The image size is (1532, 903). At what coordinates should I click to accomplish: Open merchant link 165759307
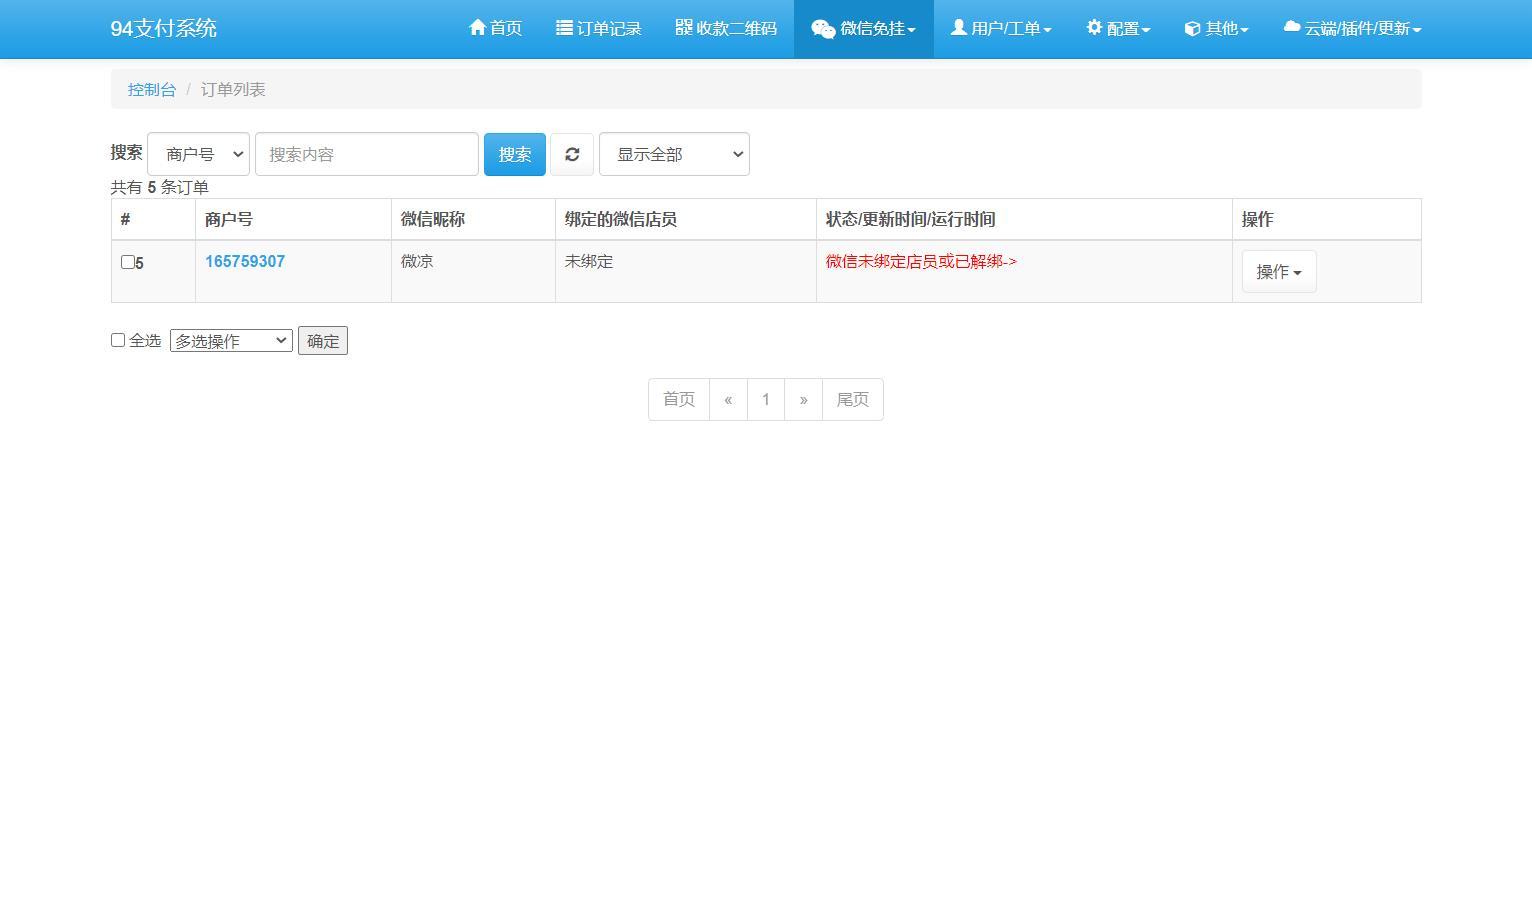tap(244, 261)
